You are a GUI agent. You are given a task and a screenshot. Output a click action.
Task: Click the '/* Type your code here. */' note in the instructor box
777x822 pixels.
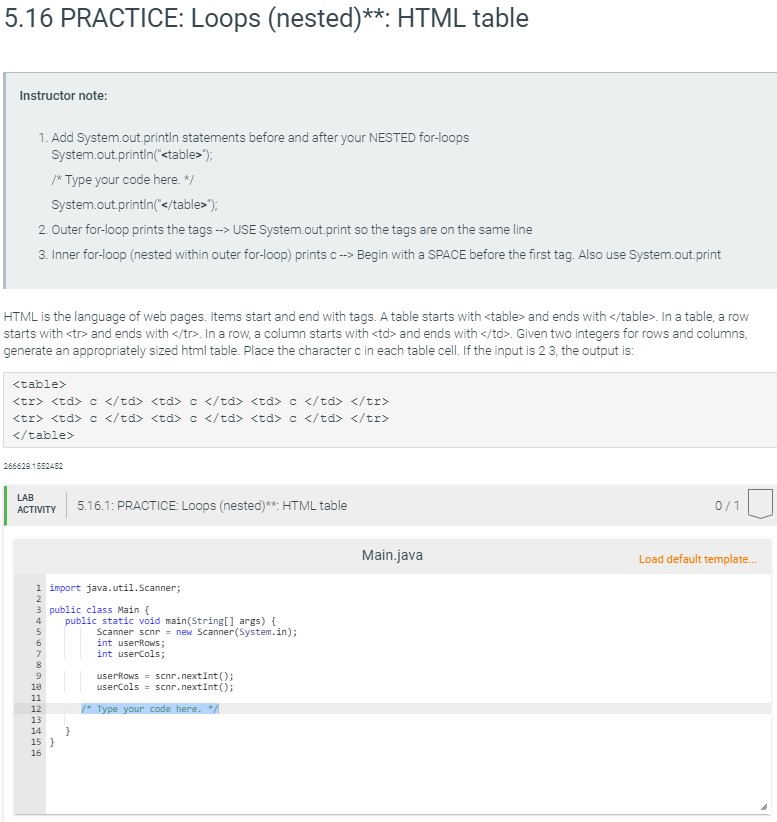pyautogui.click(x=123, y=179)
